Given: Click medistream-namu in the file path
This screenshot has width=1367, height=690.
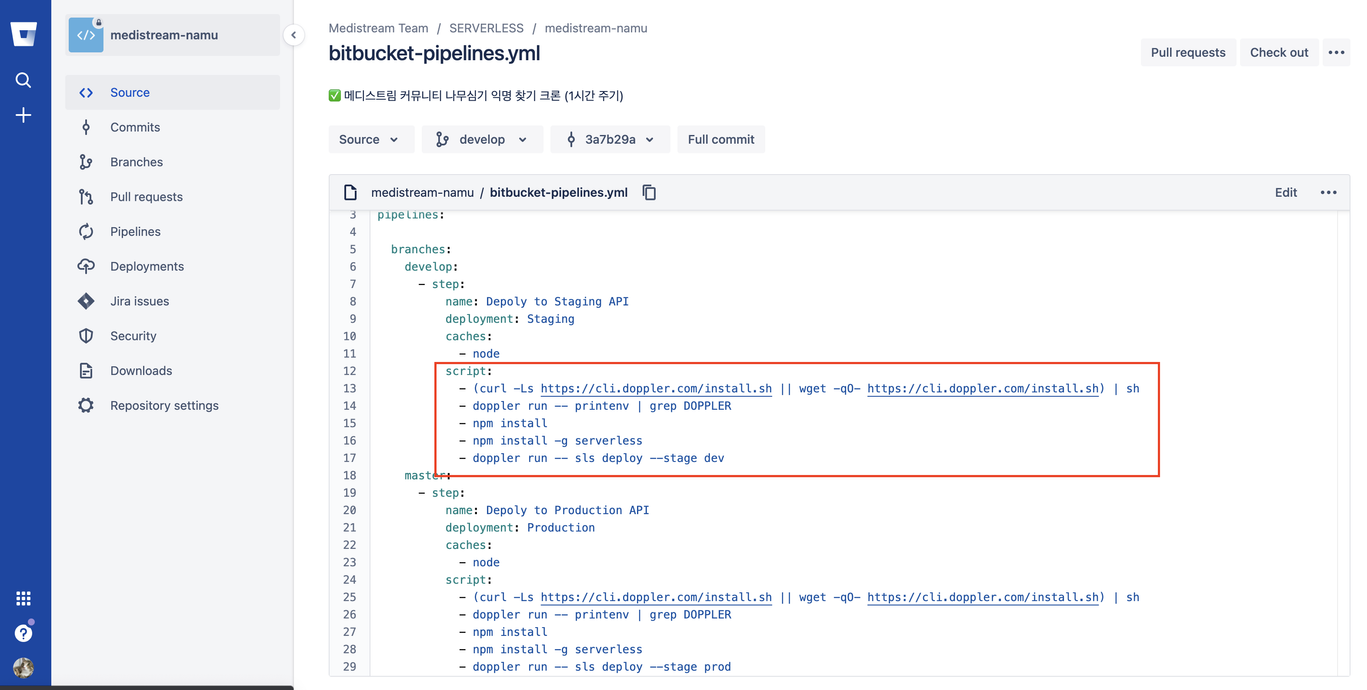Looking at the screenshot, I should pos(422,192).
